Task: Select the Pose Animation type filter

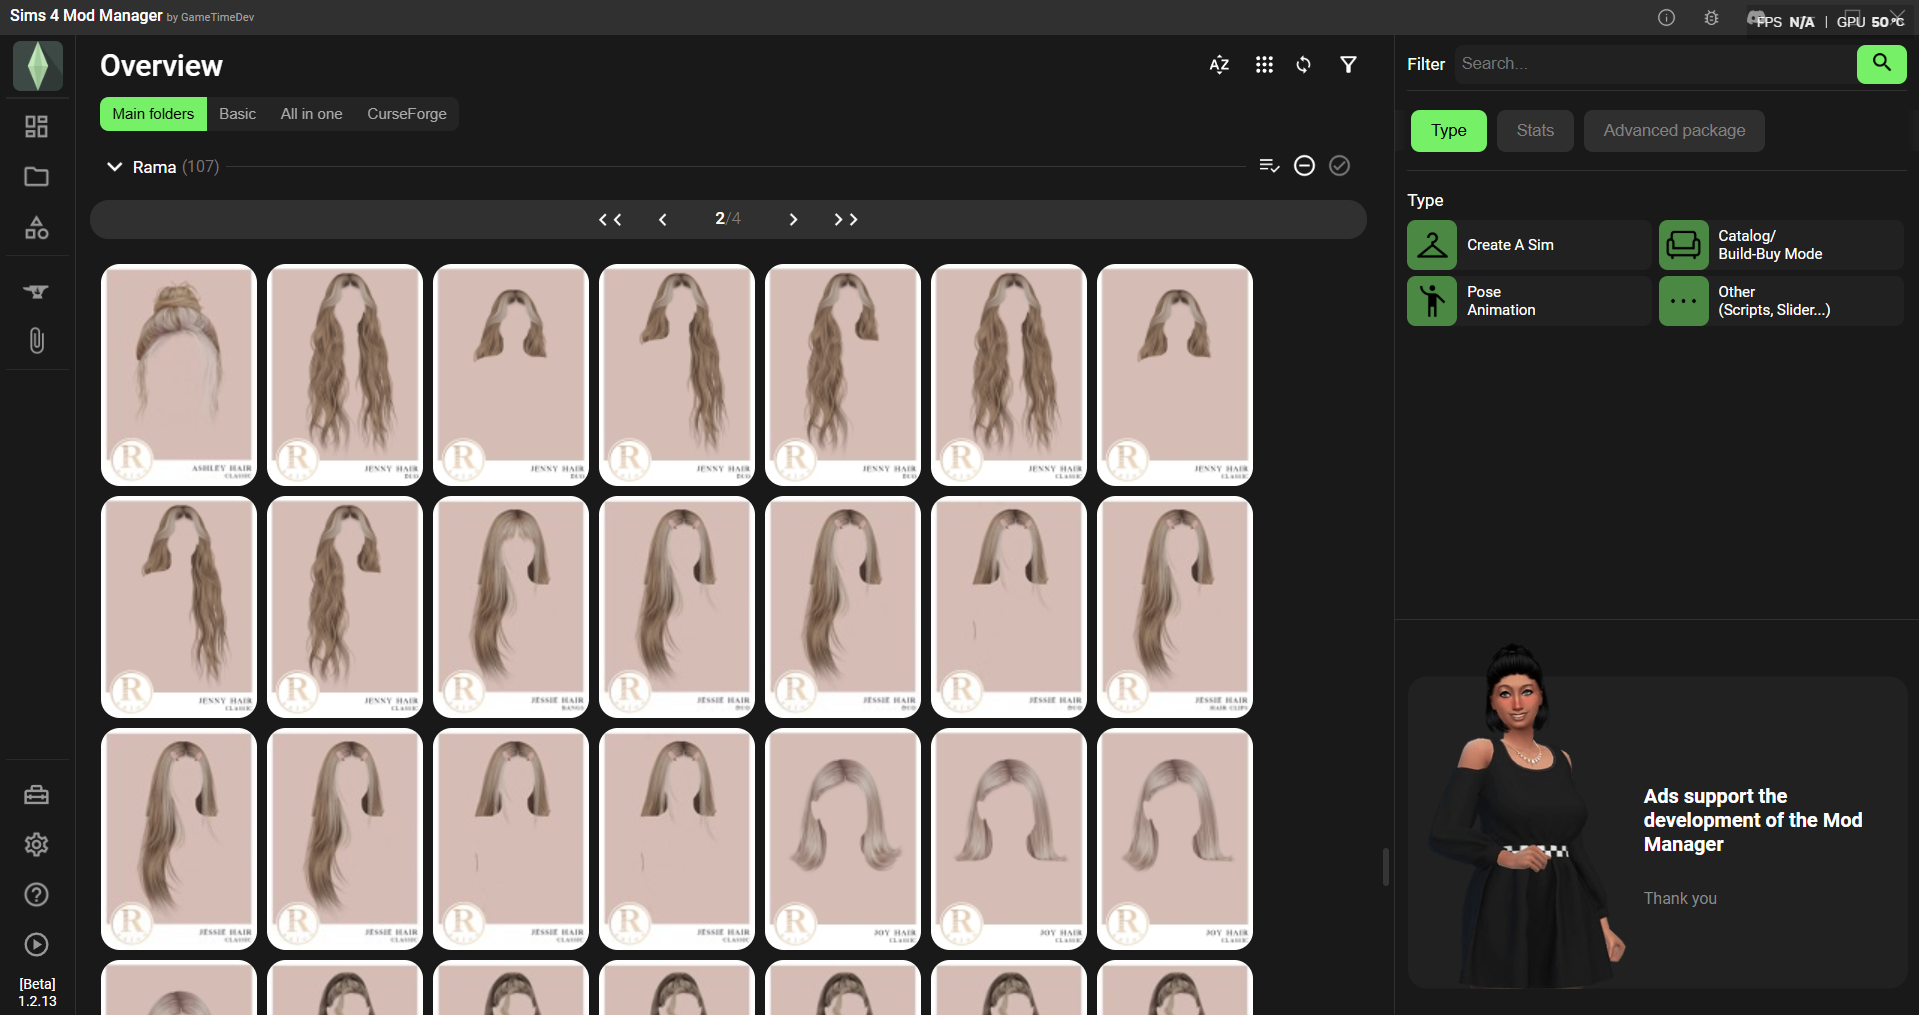Action: pyautogui.click(x=1529, y=301)
